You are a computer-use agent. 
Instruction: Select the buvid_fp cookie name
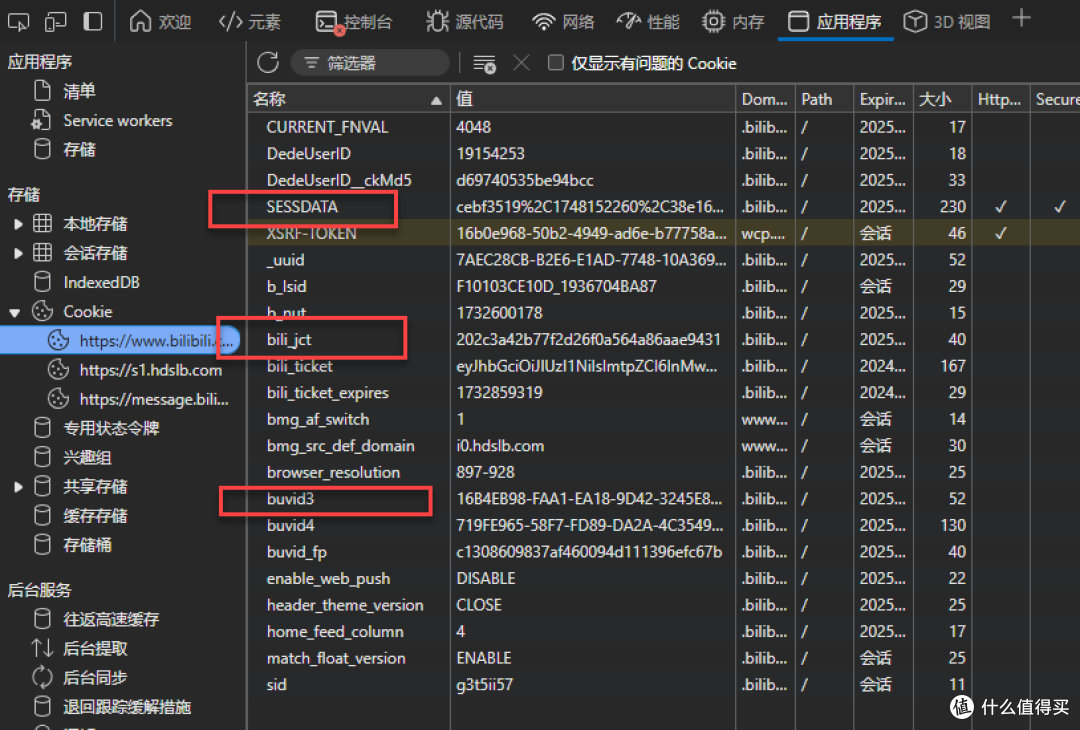297,552
